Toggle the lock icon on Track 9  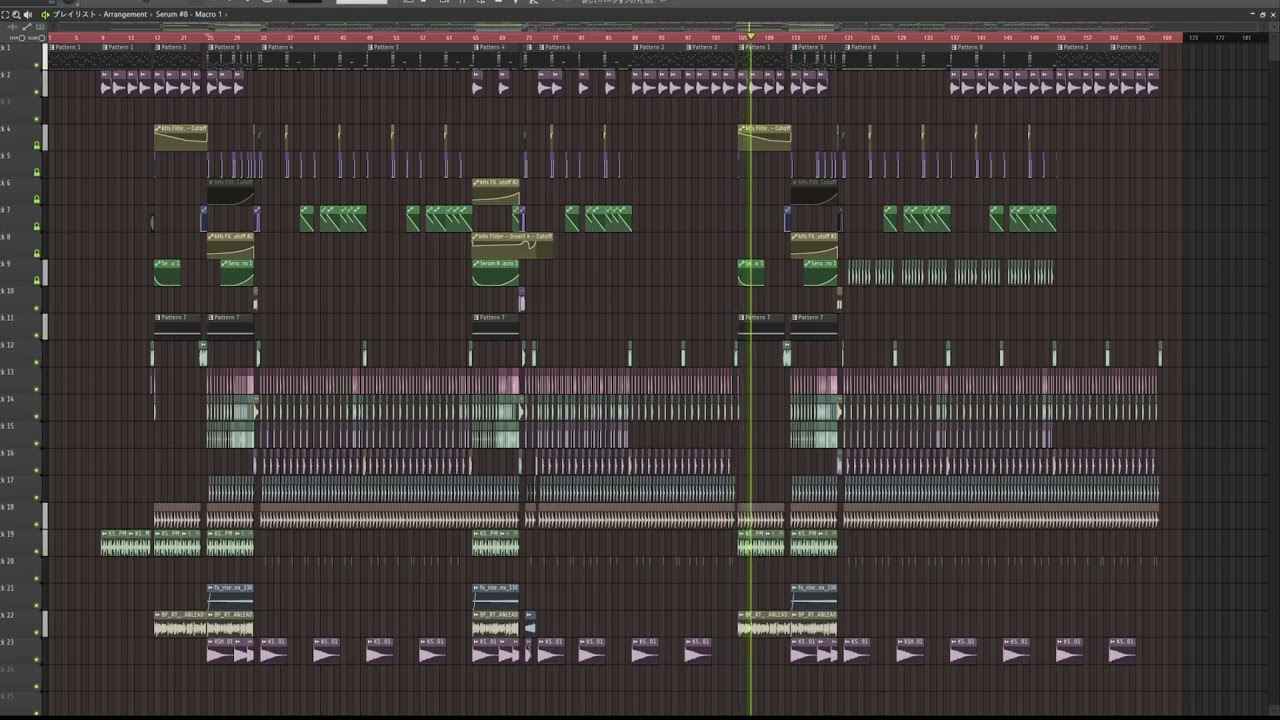pos(37,281)
